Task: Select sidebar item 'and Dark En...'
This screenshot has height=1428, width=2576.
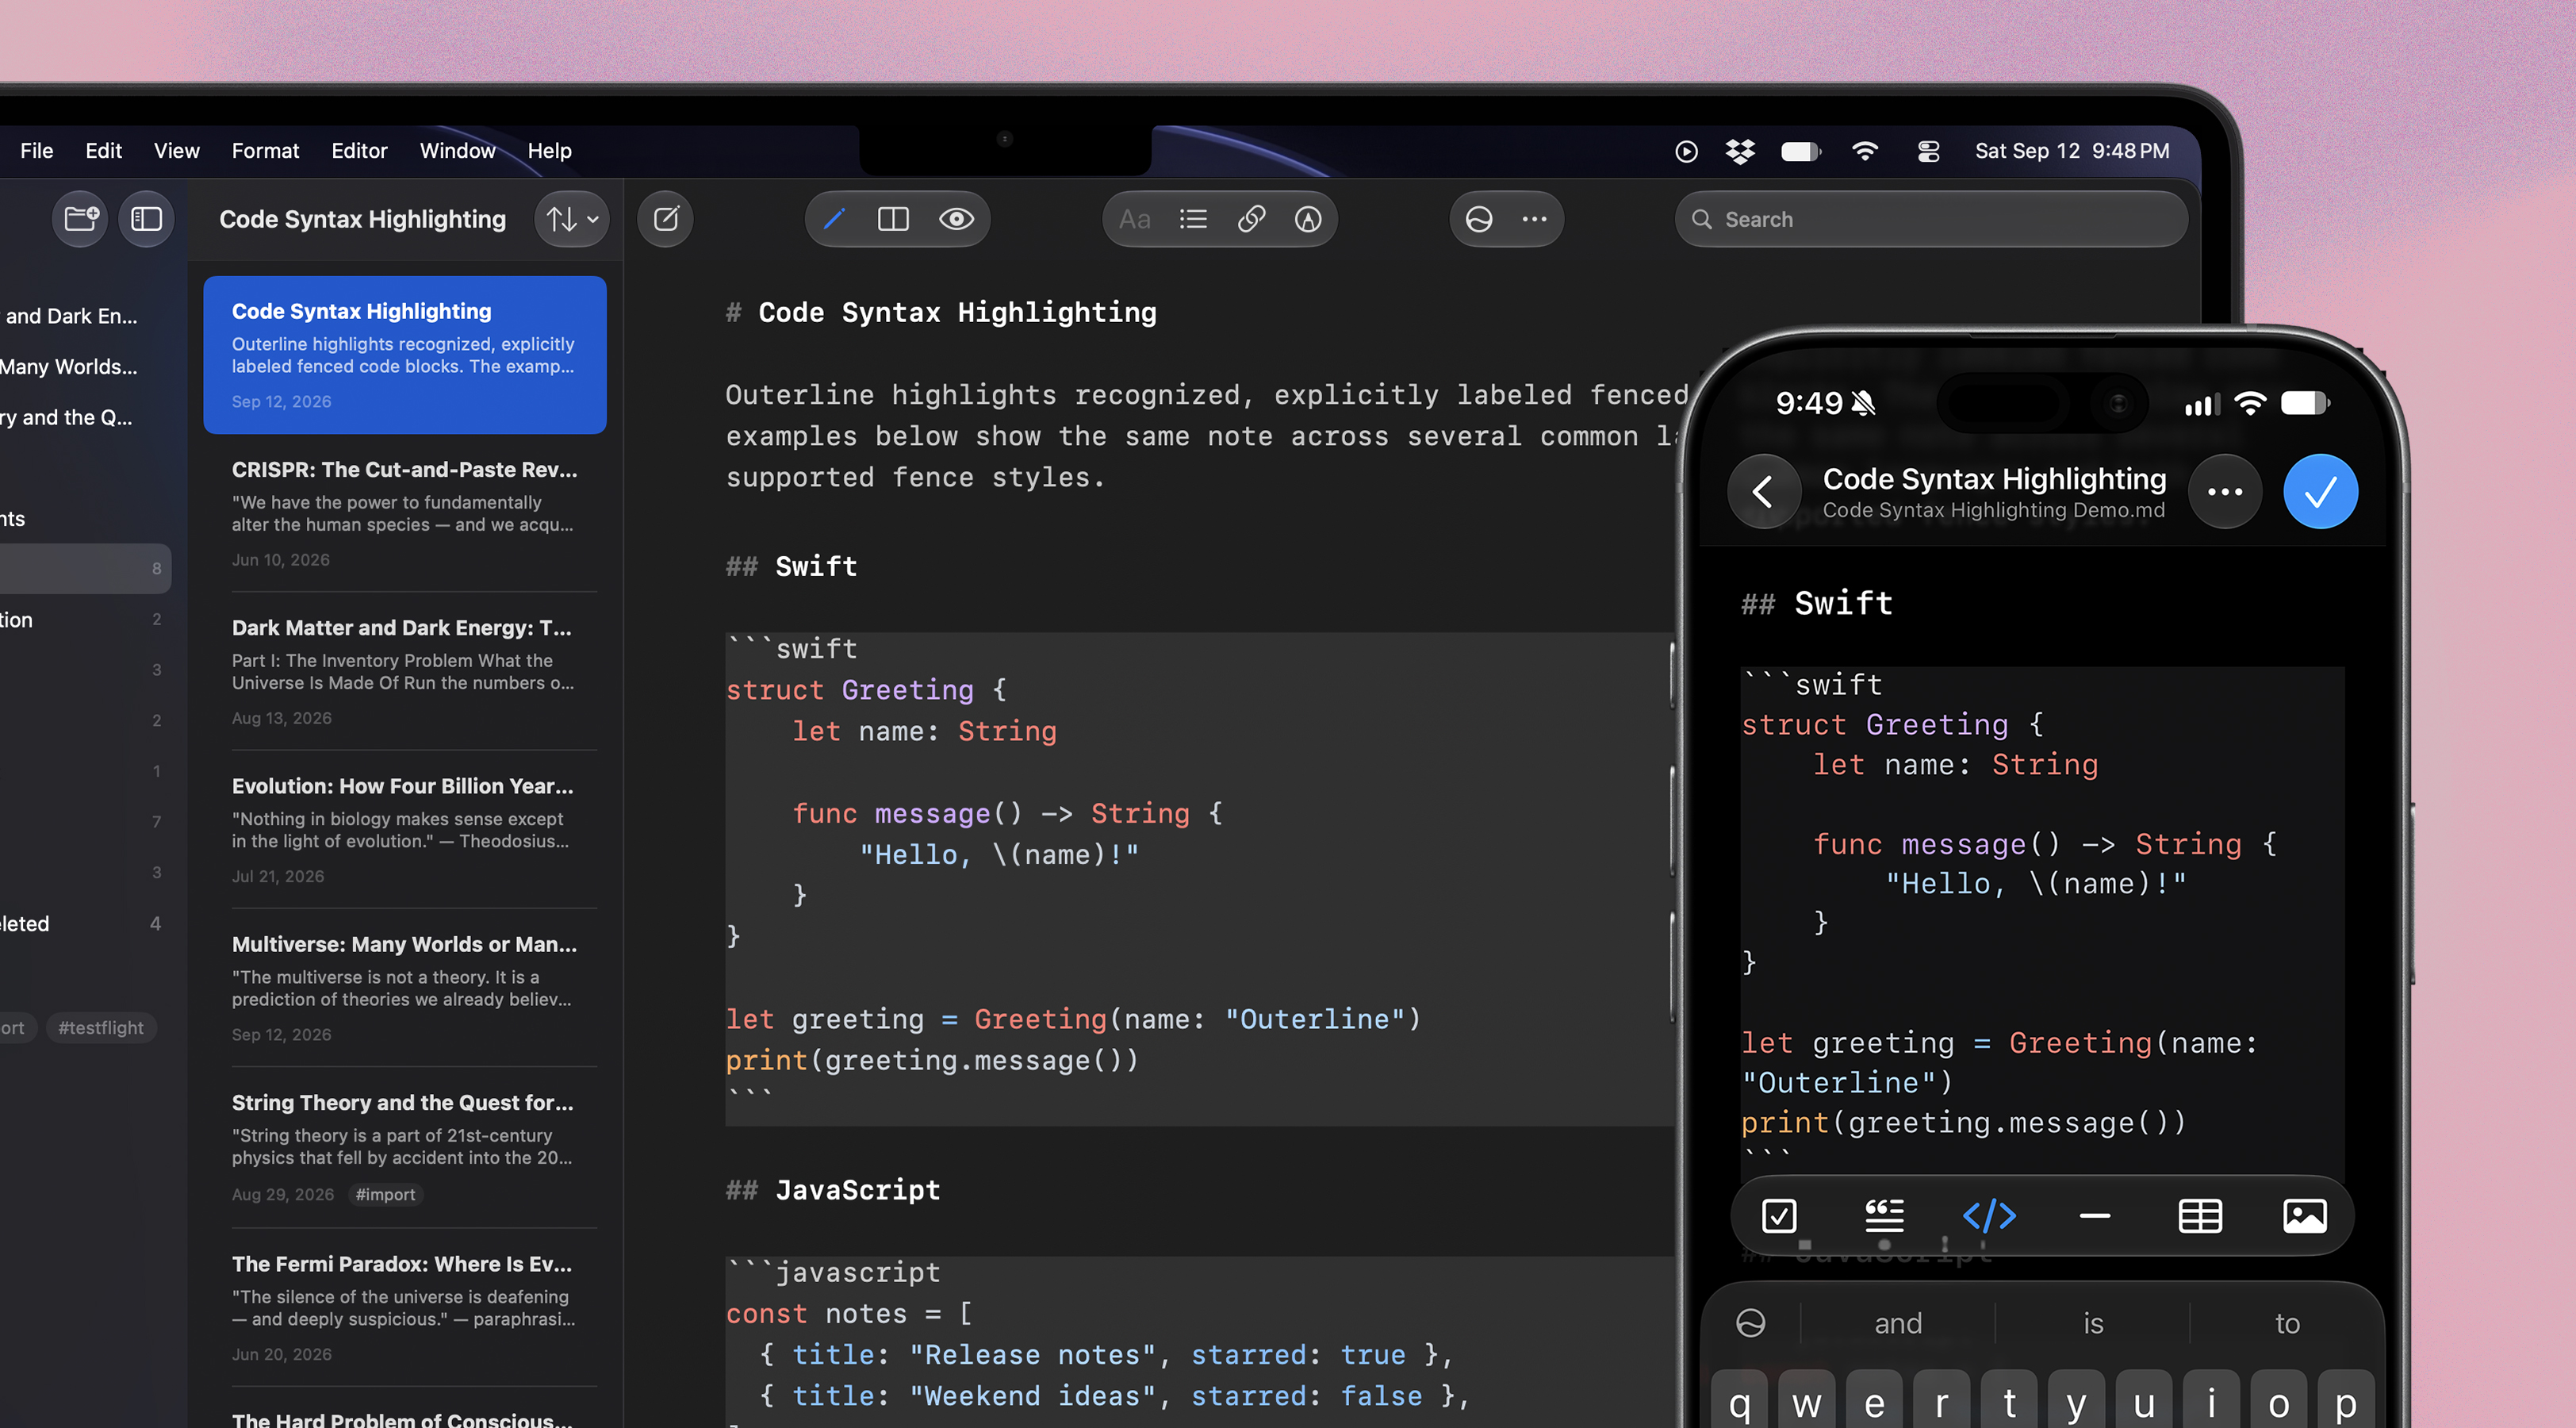Action: [72, 316]
